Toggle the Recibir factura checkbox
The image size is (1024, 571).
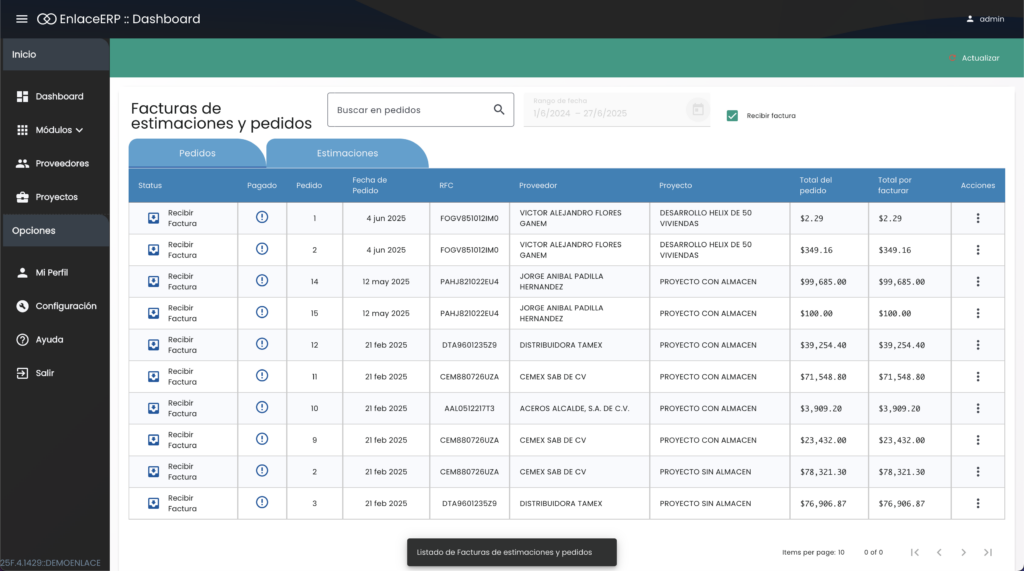point(733,116)
